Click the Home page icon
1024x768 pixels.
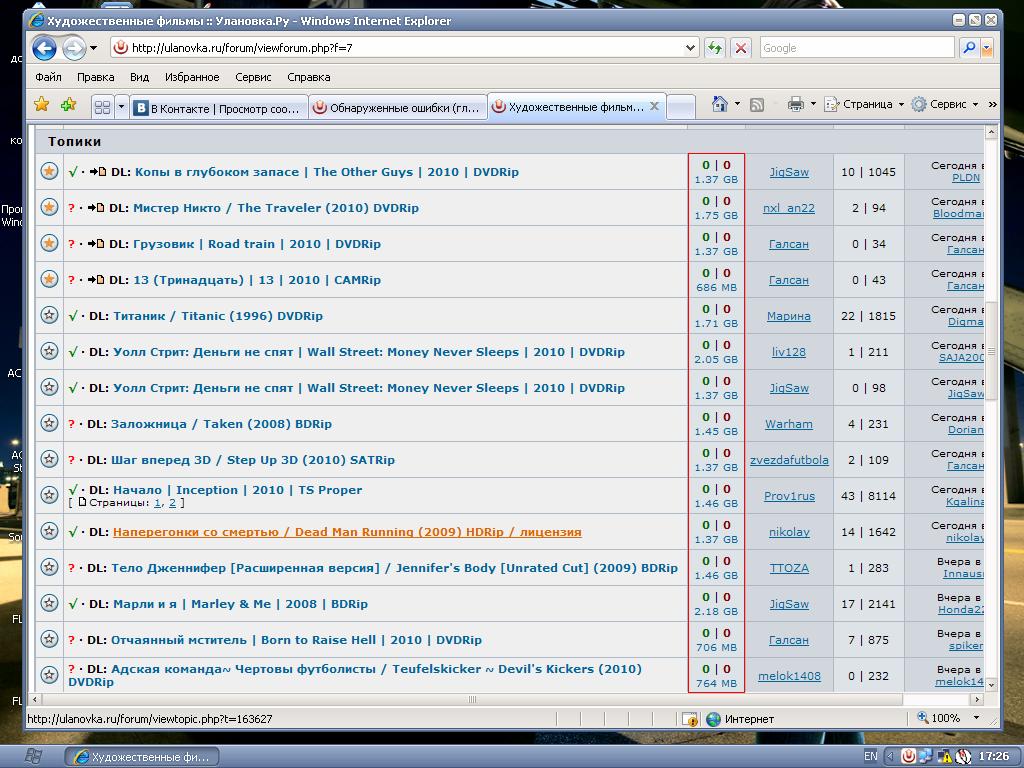pyautogui.click(x=719, y=104)
